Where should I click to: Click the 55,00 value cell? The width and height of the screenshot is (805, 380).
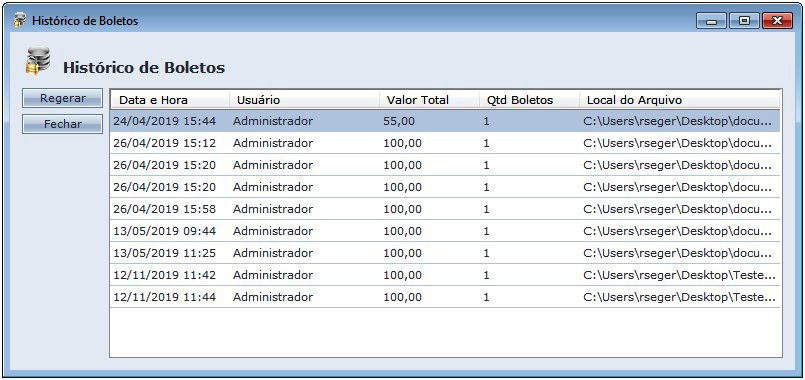[398, 122]
